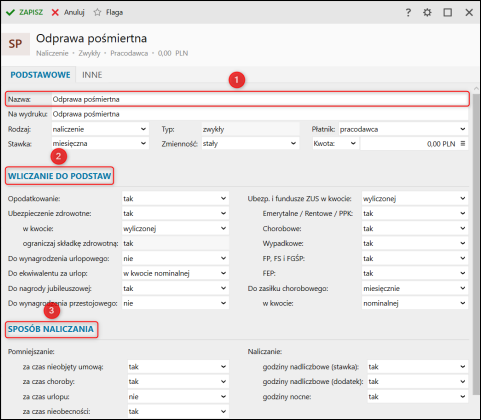Expand the Zmienność stały dropdown

[x=250, y=144]
